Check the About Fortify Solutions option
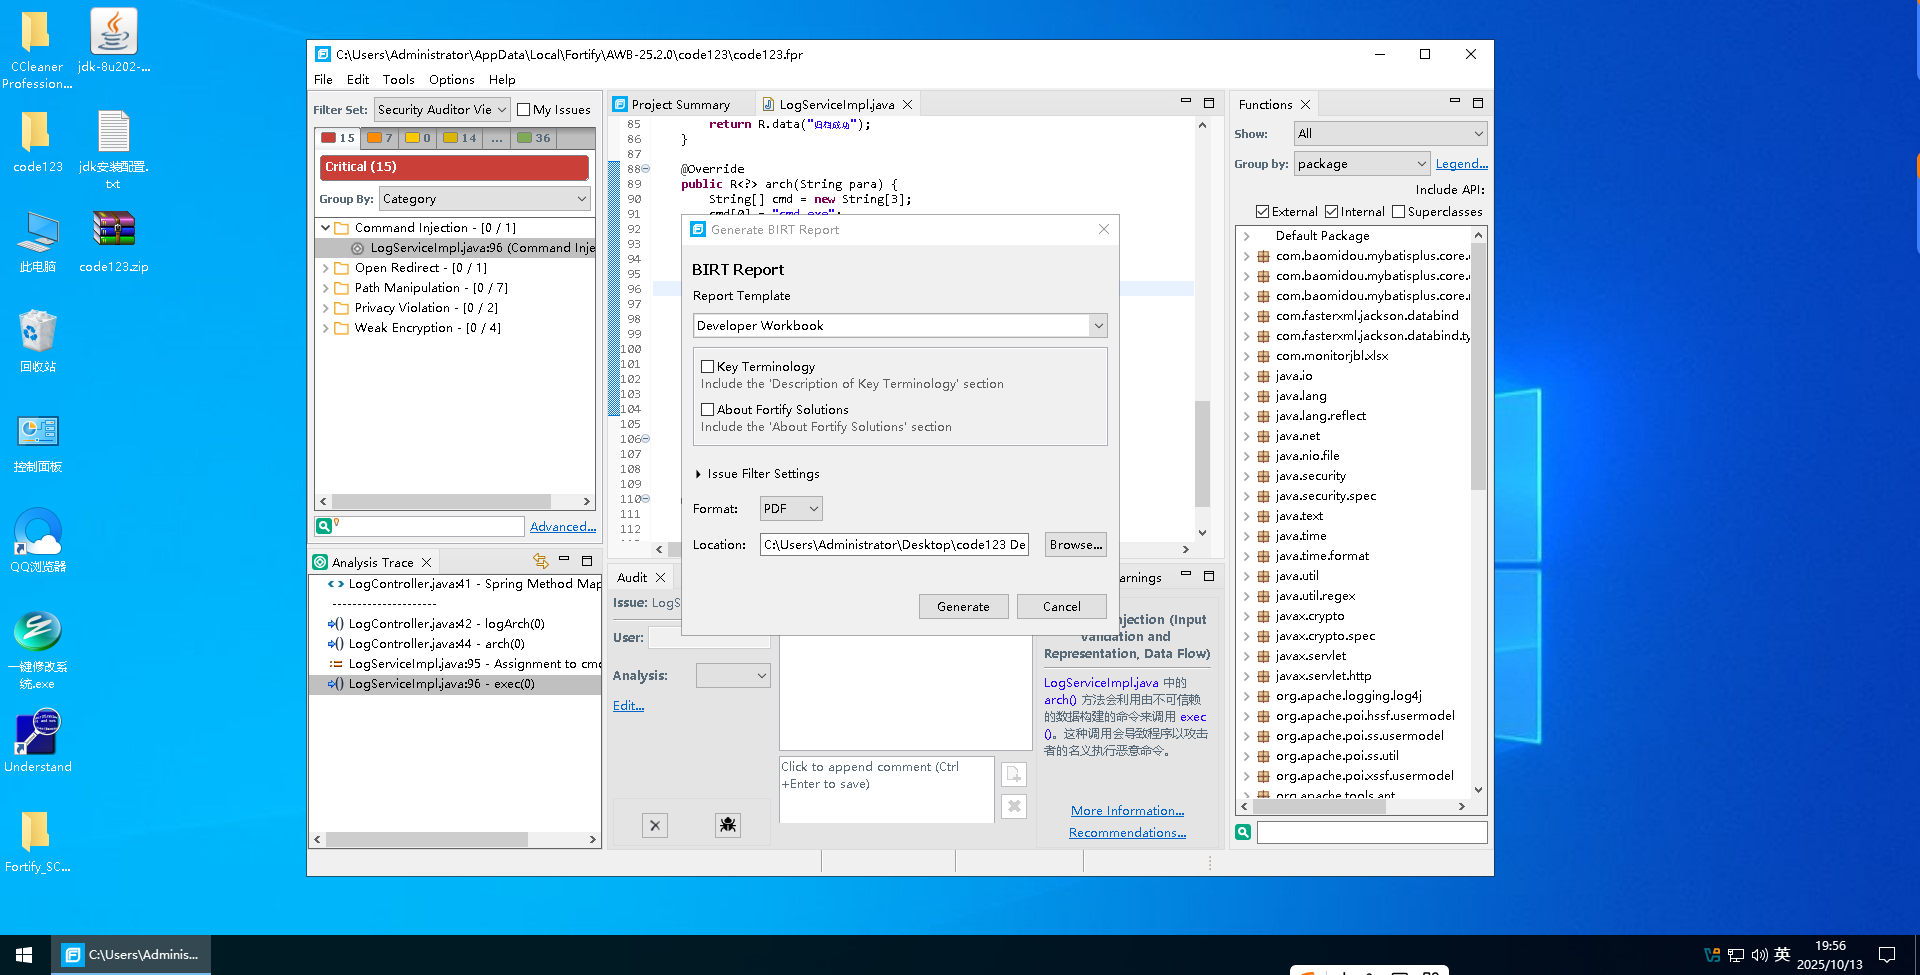The width and height of the screenshot is (1920, 975). tap(708, 410)
